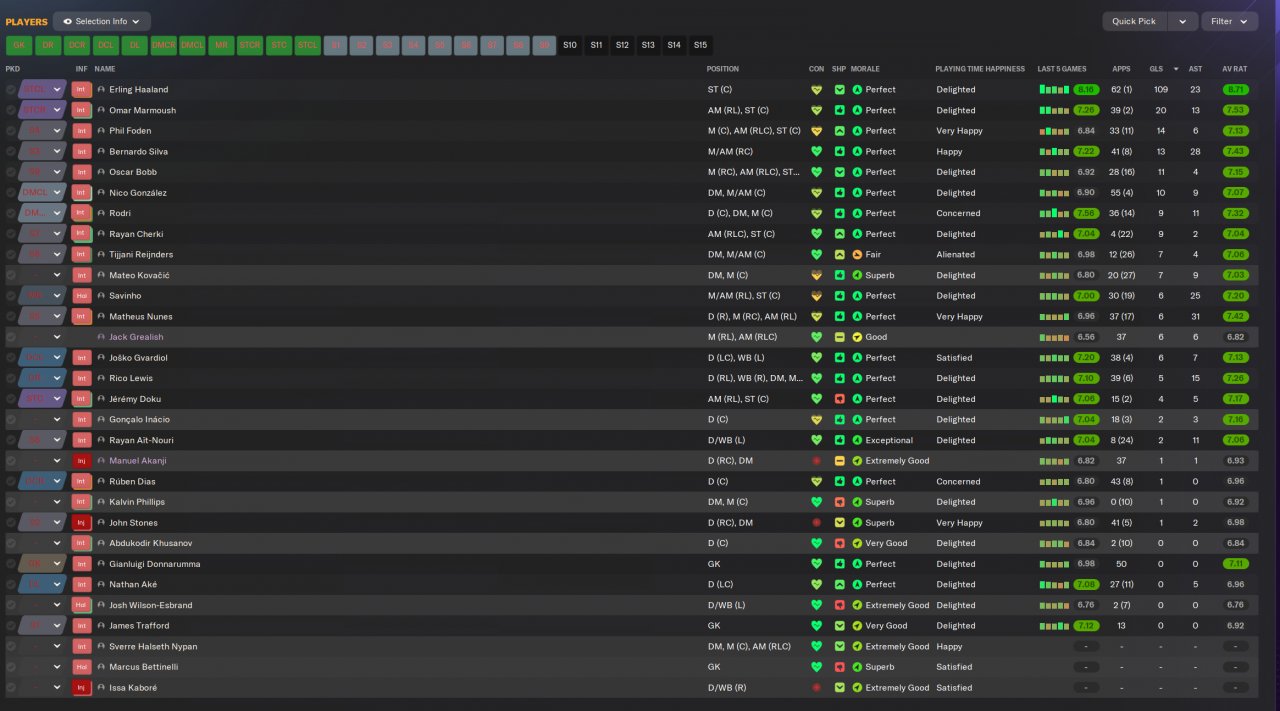The image size is (1280, 711).
Task: Click Donnarumma's 7.11 average rating pill
Action: tap(1234, 564)
